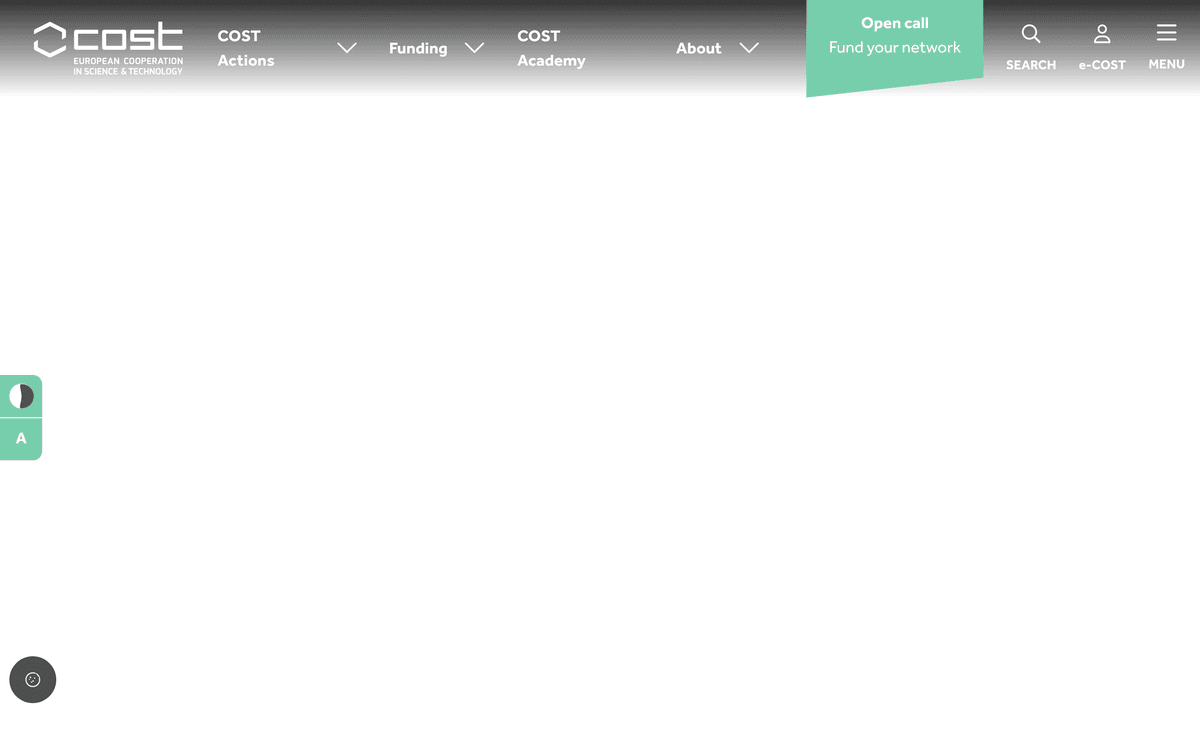1200x750 pixels.
Task: Expand the chevron next to About
Action: 749,48
